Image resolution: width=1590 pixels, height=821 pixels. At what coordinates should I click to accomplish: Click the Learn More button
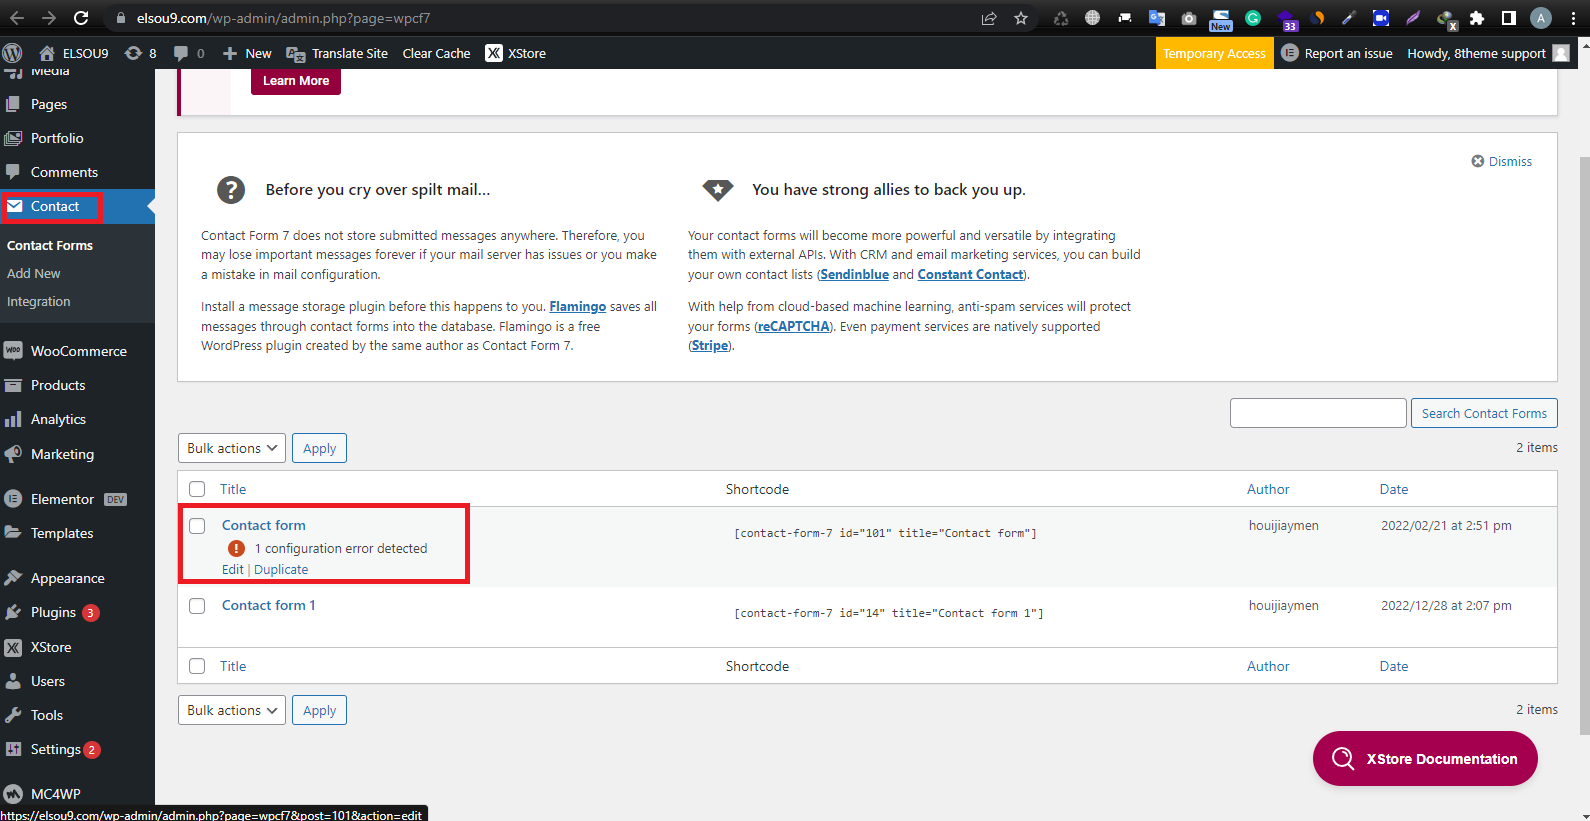click(296, 81)
